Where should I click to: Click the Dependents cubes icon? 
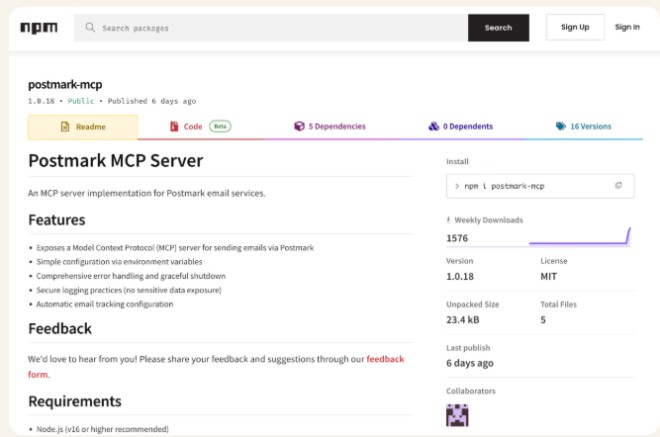point(433,127)
